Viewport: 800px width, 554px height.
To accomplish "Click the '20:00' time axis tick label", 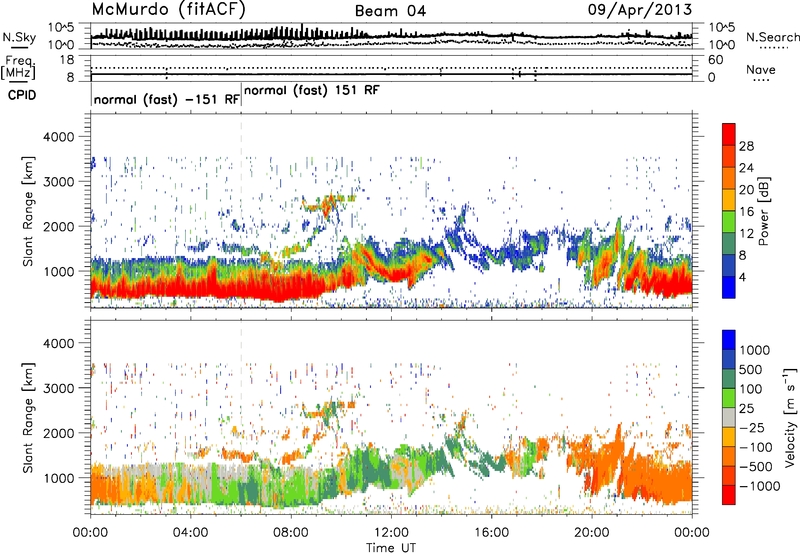I will pyautogui.click(x=592, y=533).
